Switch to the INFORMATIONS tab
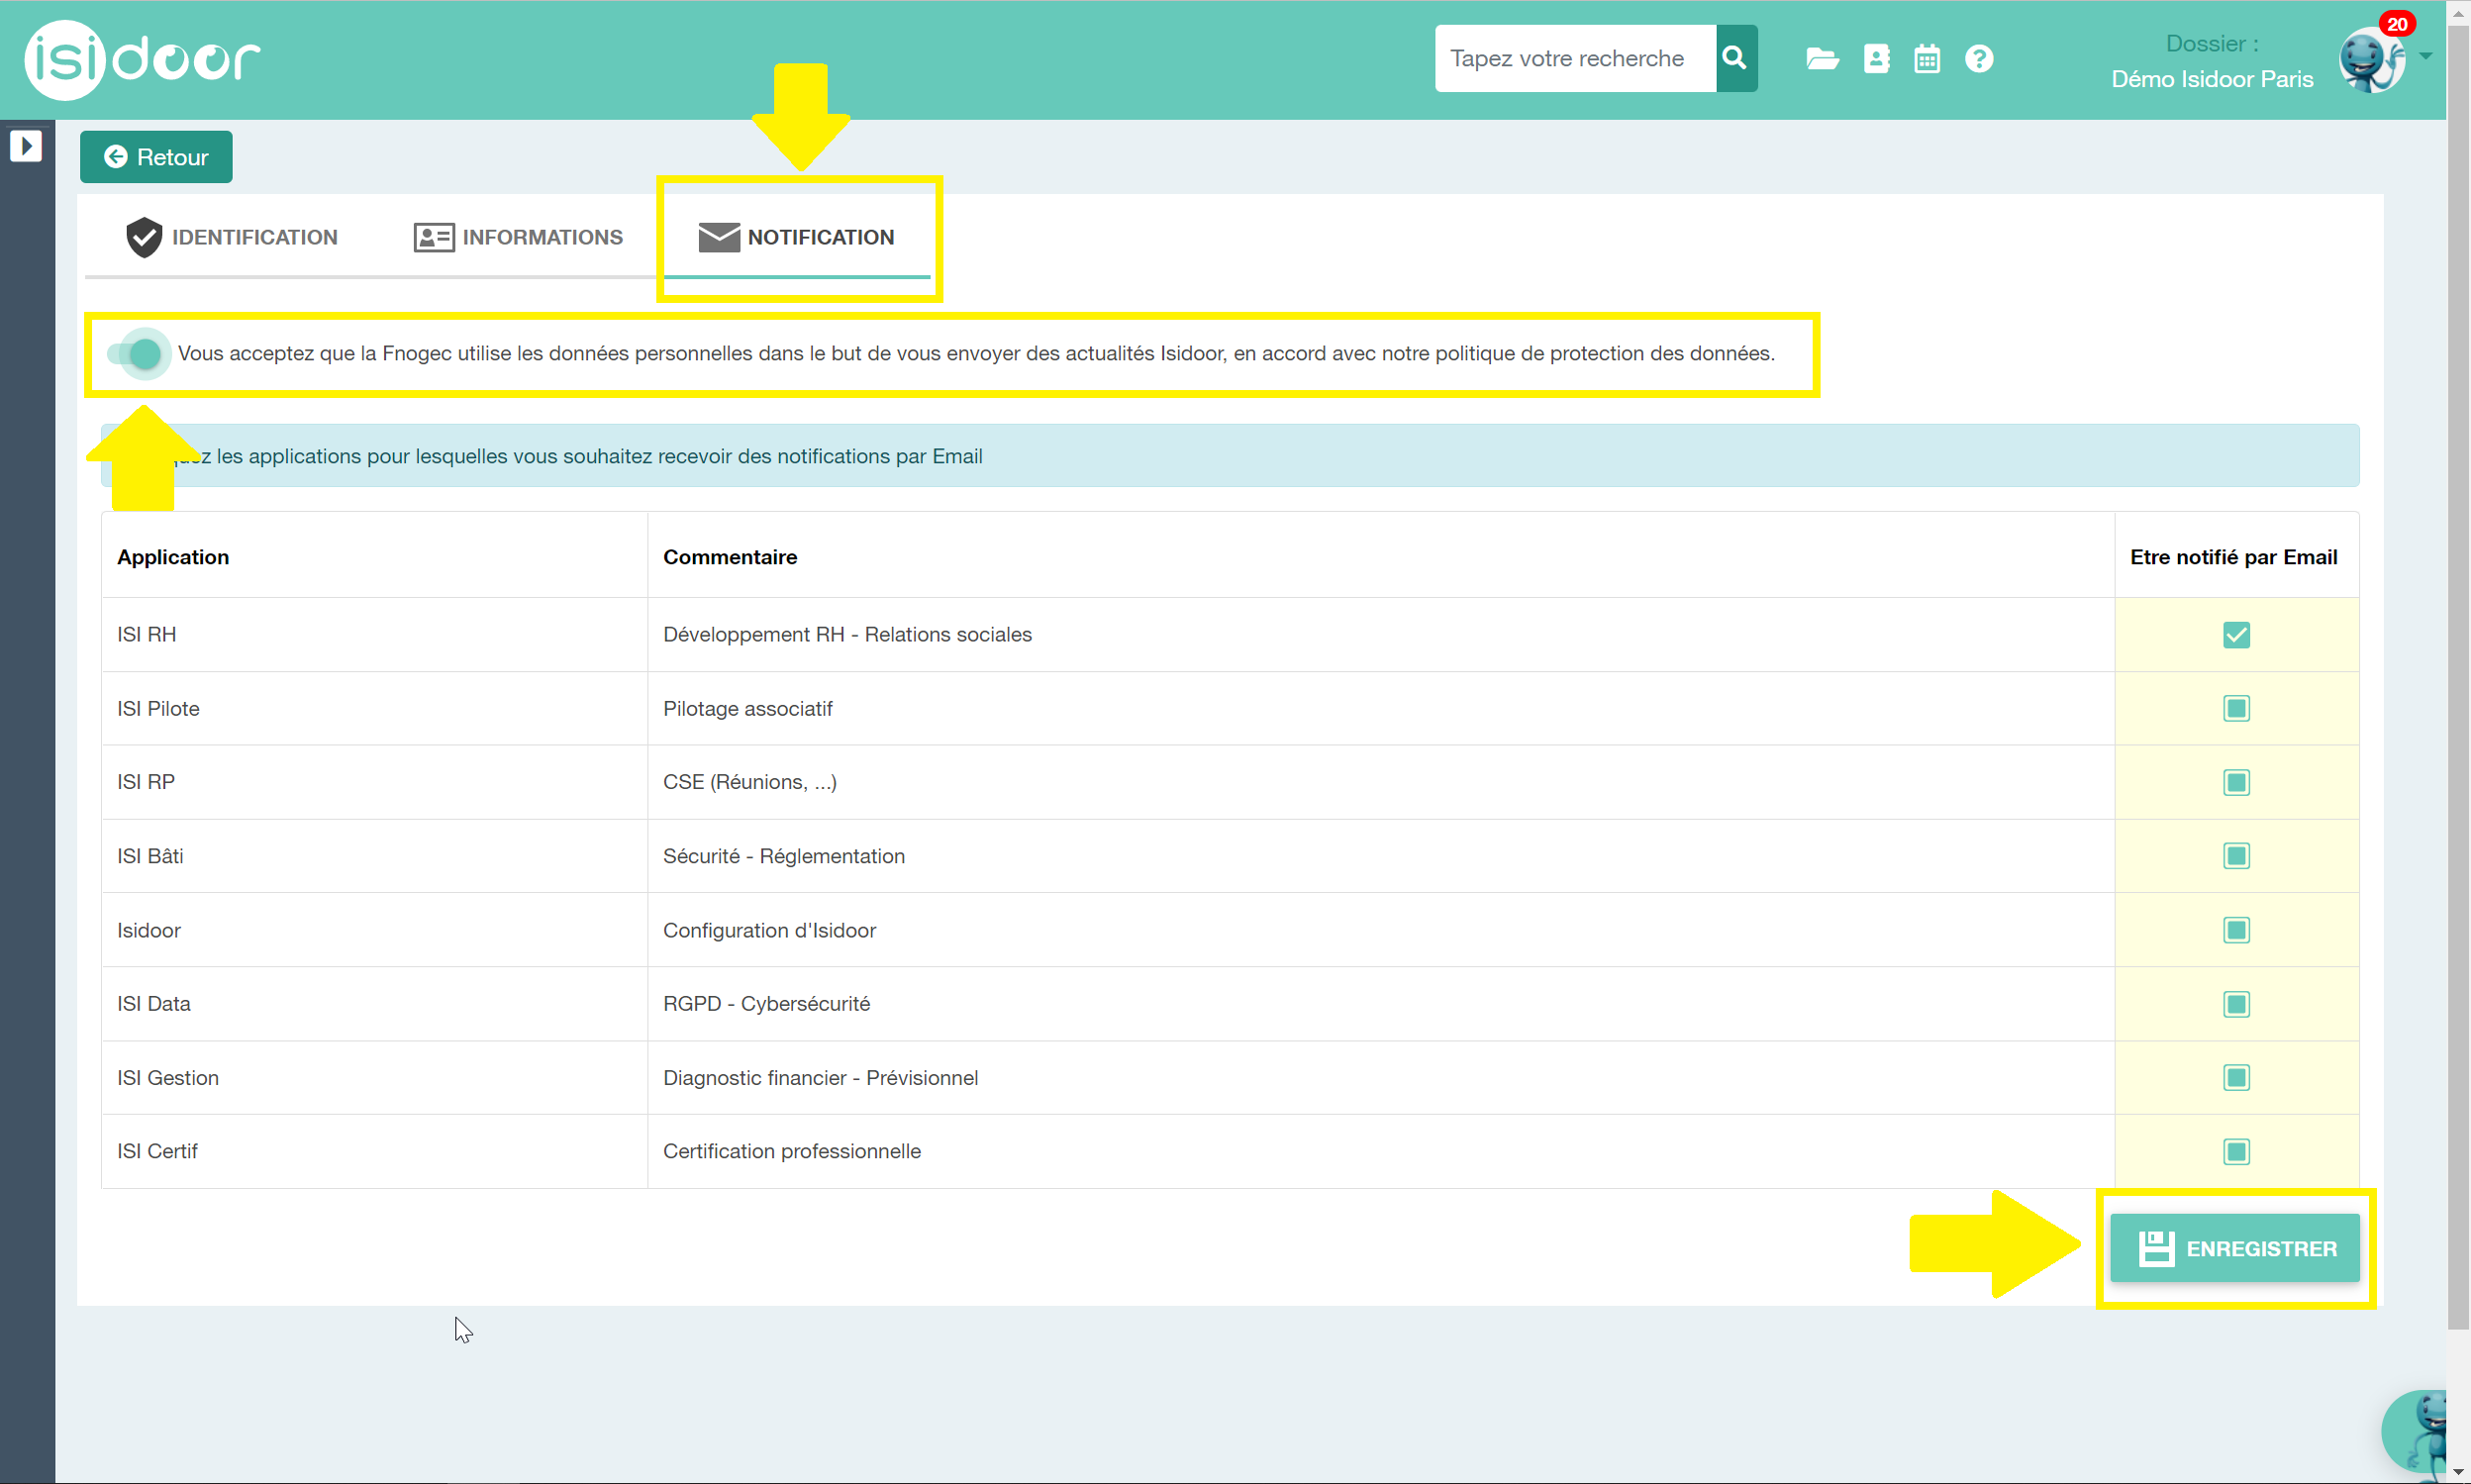 tap(518, 237)
